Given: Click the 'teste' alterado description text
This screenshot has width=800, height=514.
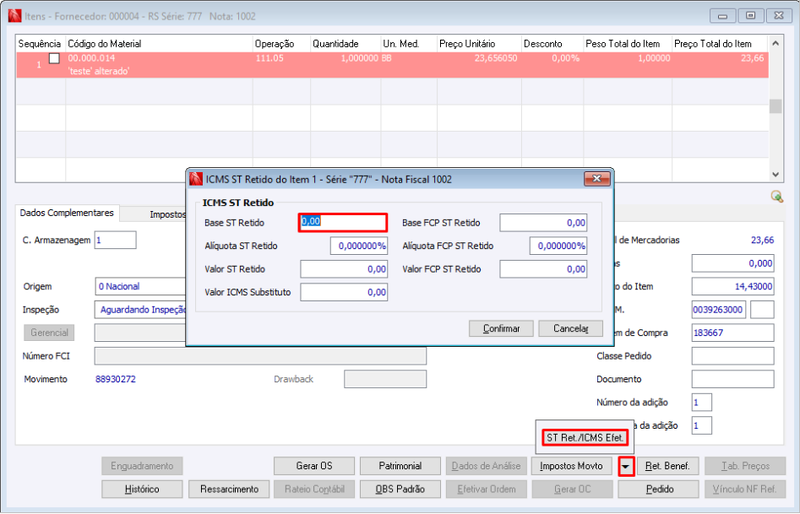Looking at the screenshot, I should pos(98,71).
